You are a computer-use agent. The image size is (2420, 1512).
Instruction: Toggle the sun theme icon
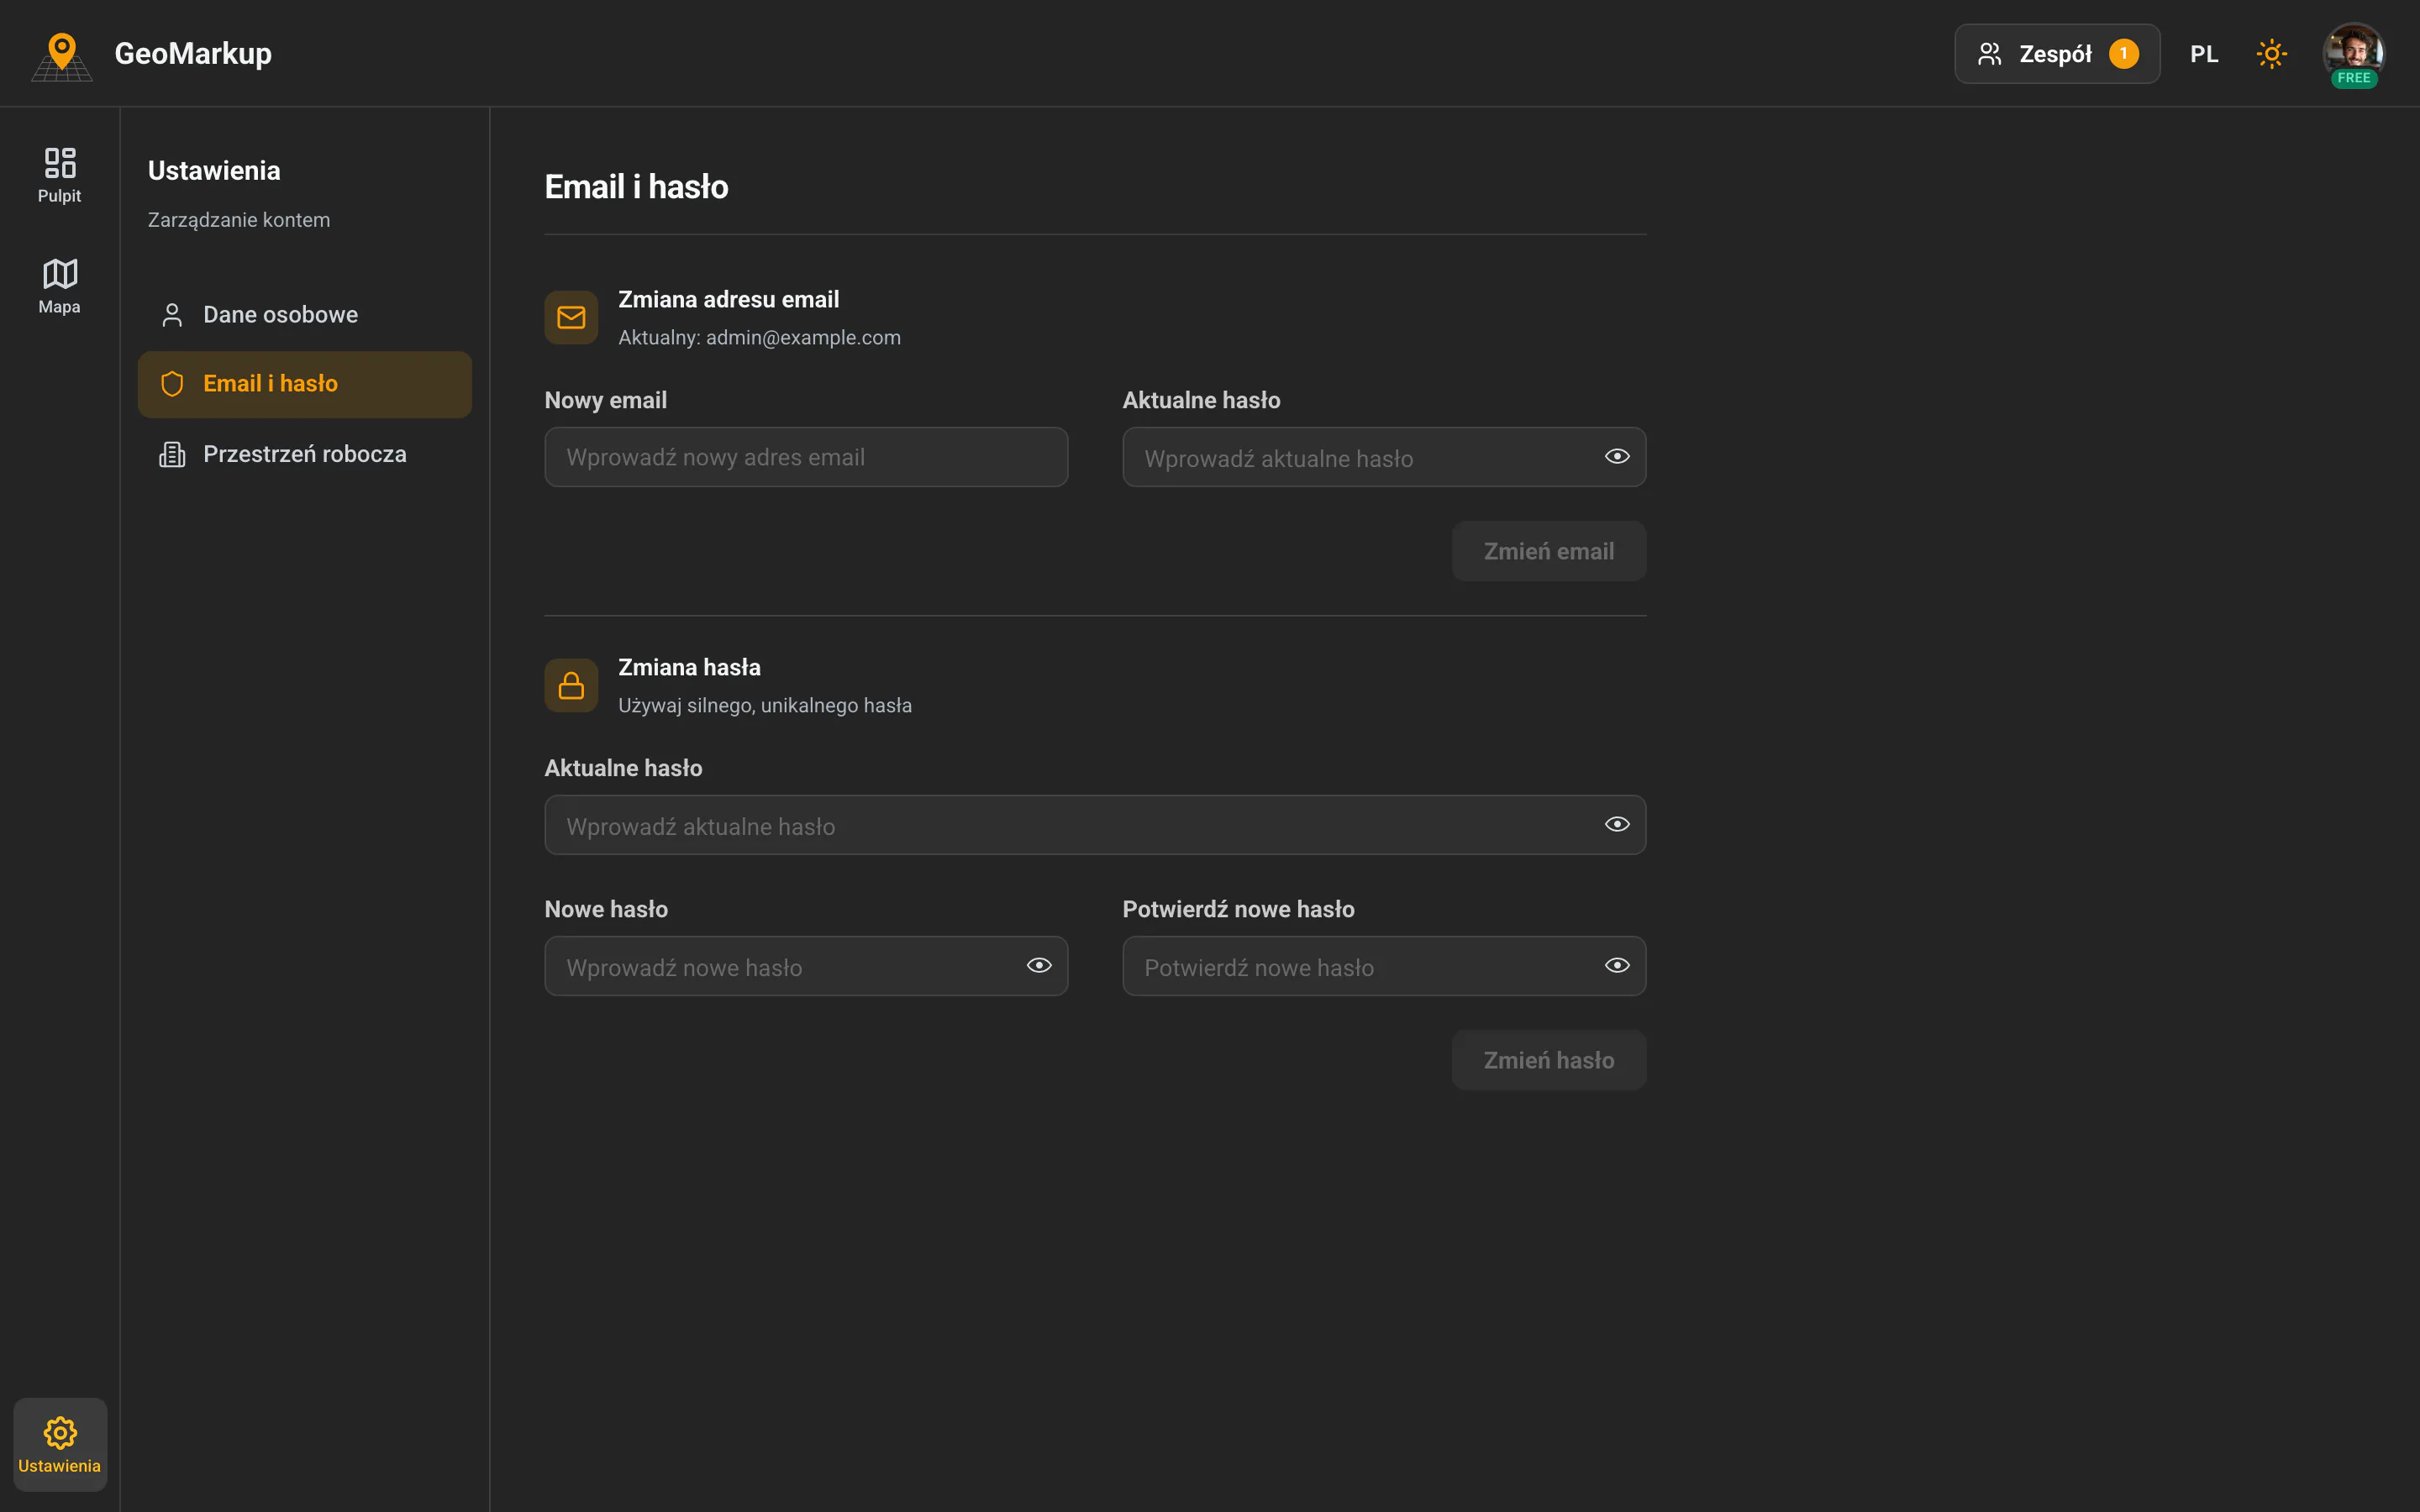(2271, 54)
